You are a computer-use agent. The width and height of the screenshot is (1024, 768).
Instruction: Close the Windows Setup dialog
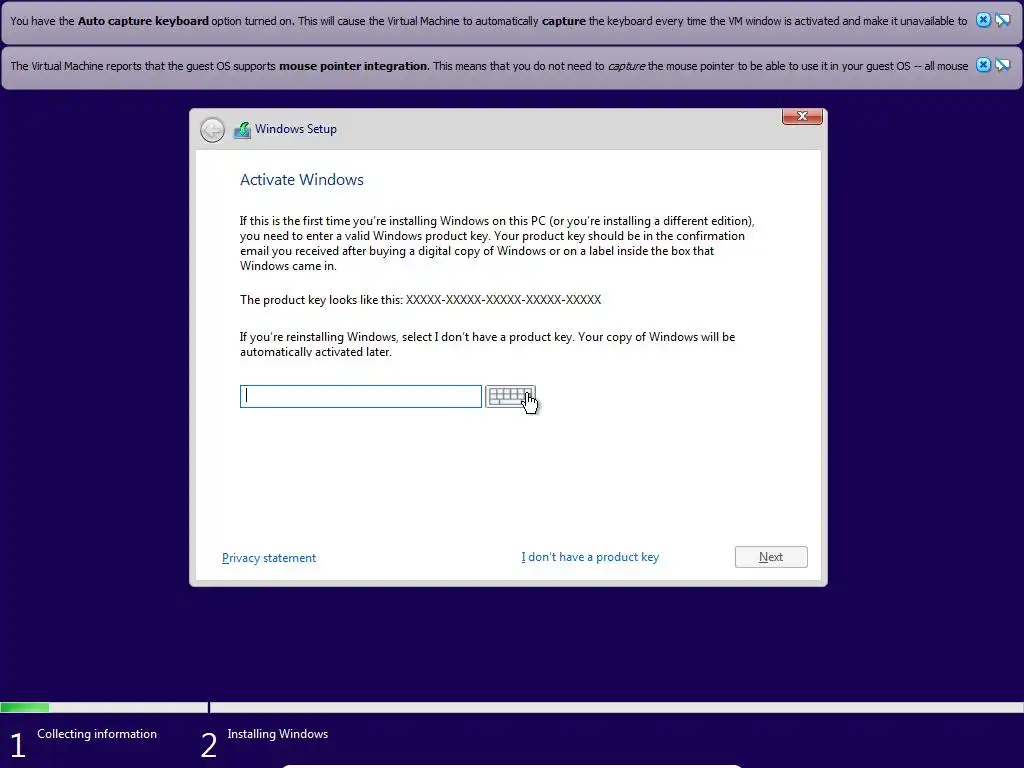(802, 116)
